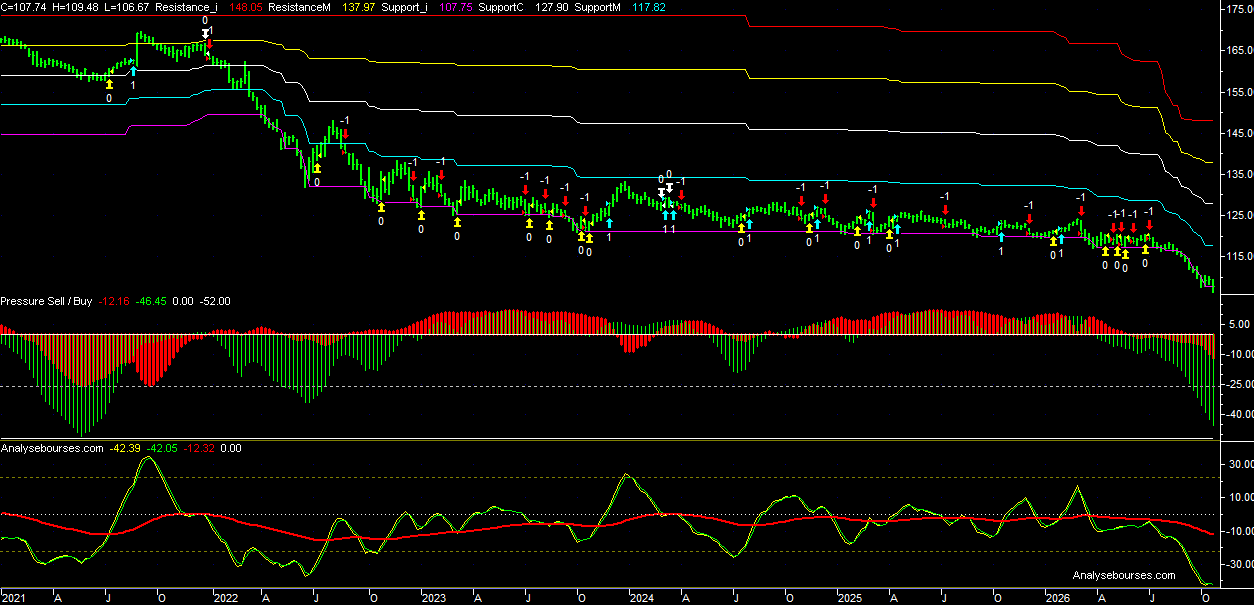1254x605 pixels.
Task: Click the red -12.32 oscillator value
Action: click(198, 448)
